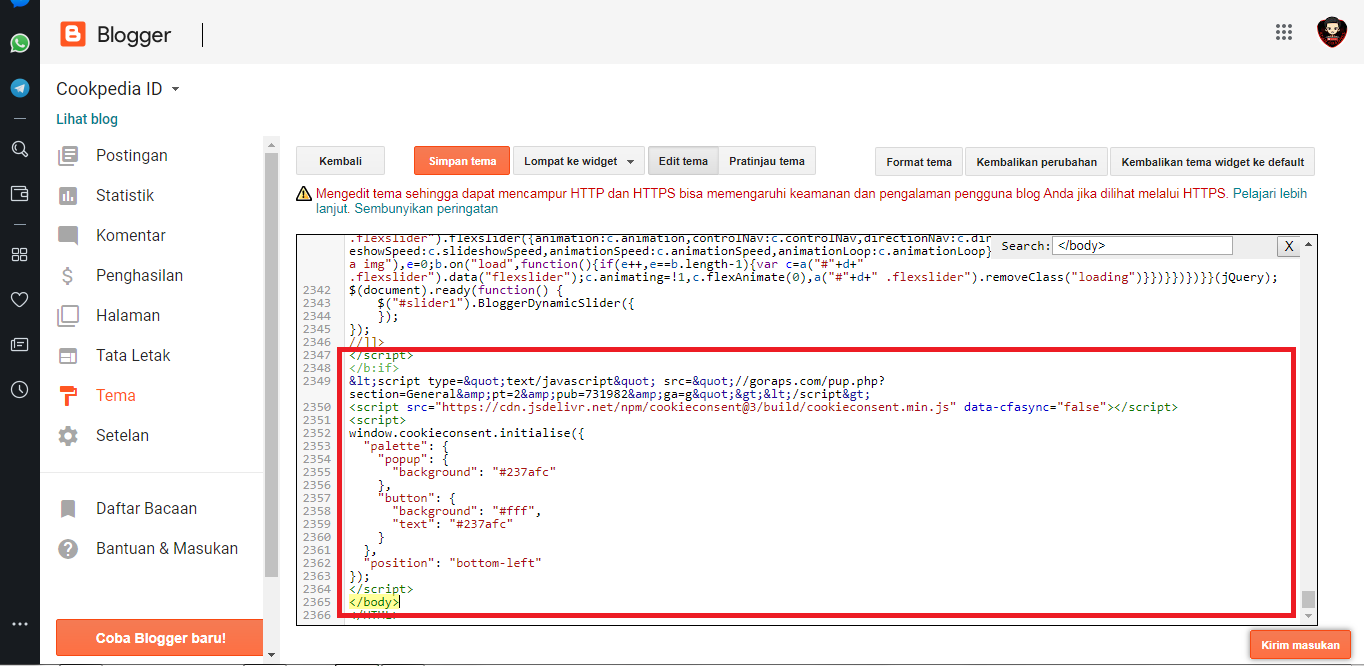
Task: Open WhatsApp in the browser sidebar
Action: (19, 43)
